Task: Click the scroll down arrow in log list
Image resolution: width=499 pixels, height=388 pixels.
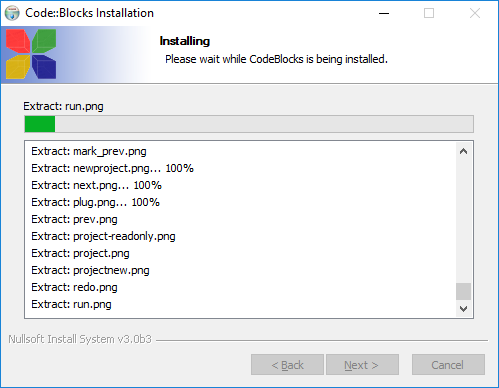Action: pos(463,309)
